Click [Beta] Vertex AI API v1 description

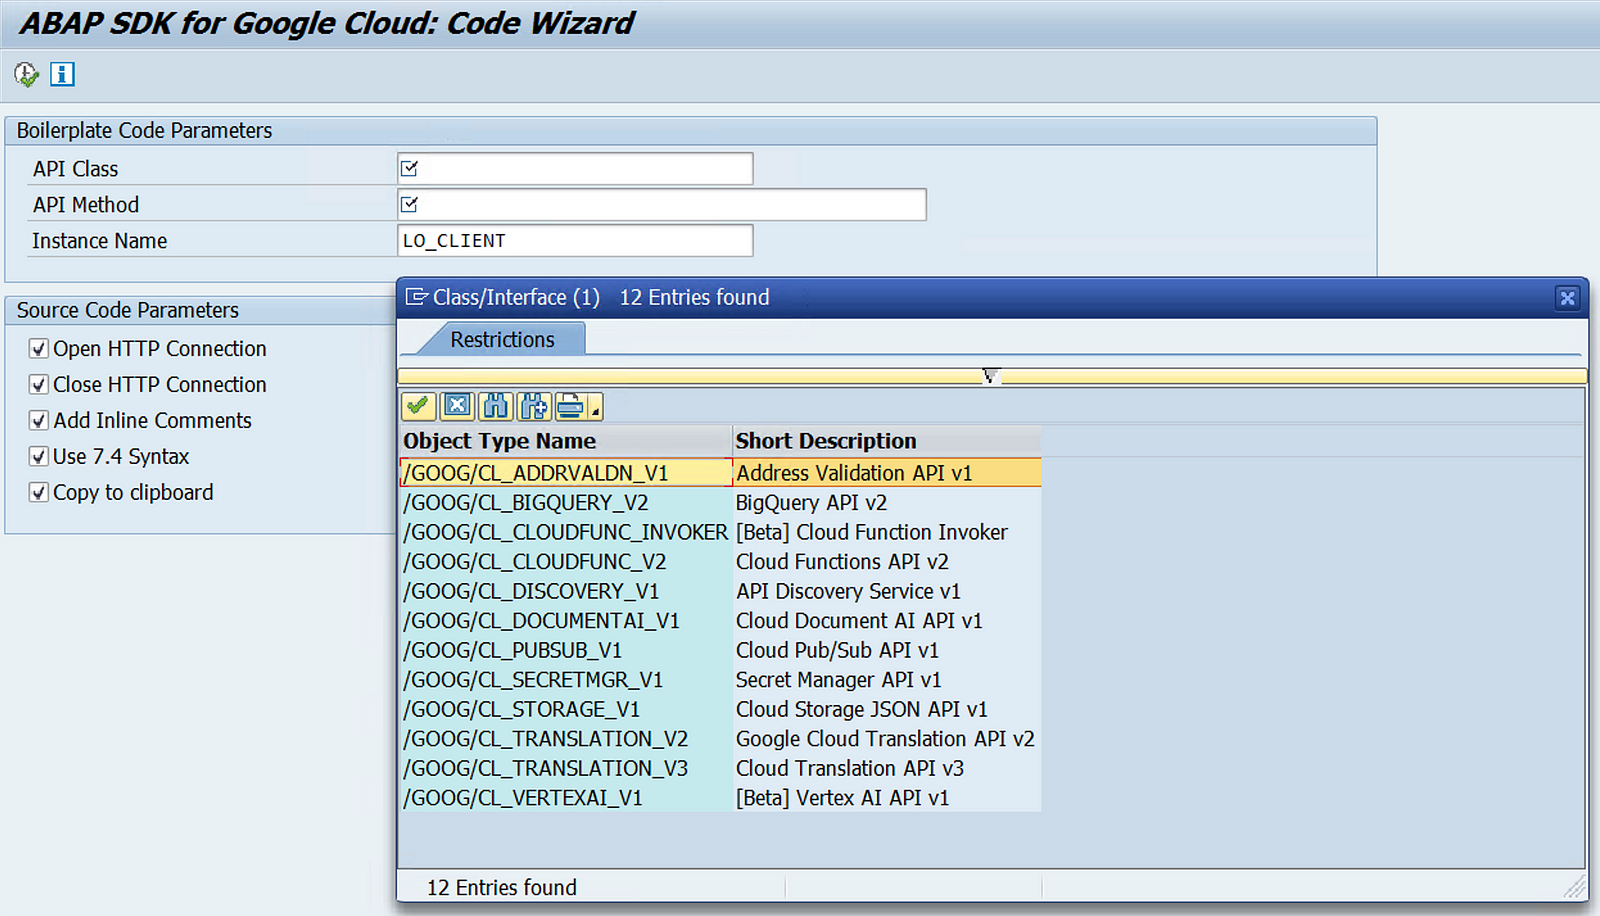coord(842,798)
